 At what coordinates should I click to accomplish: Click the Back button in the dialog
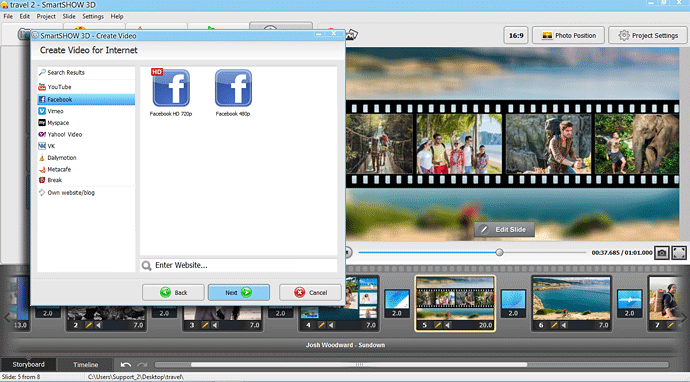tap(173, 292)
